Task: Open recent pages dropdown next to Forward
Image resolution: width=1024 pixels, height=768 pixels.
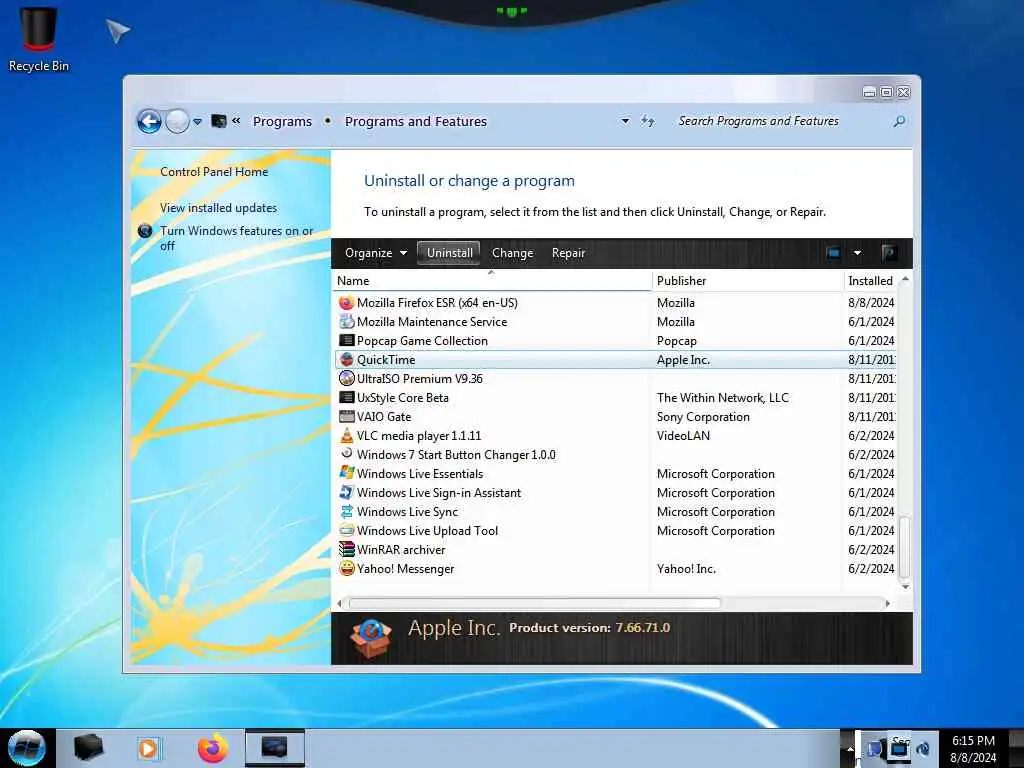Action: tap(197, 121)
